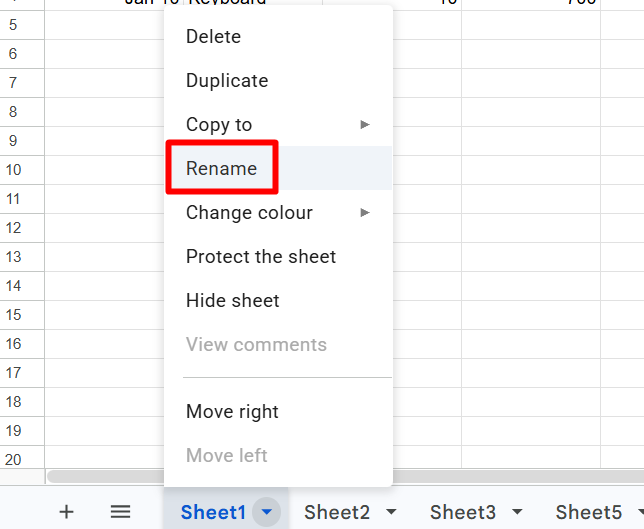Select Copy to in context menu
Screen dimensions: 644x529
[278, 124]
